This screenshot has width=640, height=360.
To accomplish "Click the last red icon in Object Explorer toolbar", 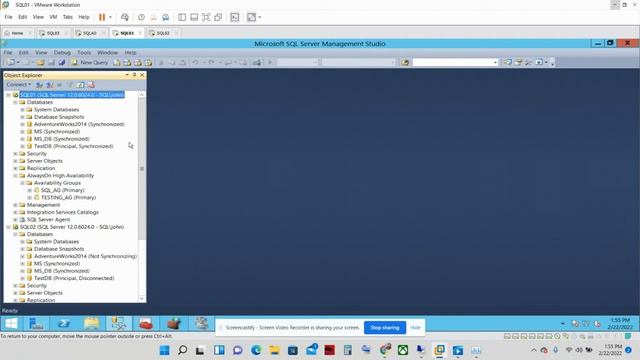I will (91, 85).
